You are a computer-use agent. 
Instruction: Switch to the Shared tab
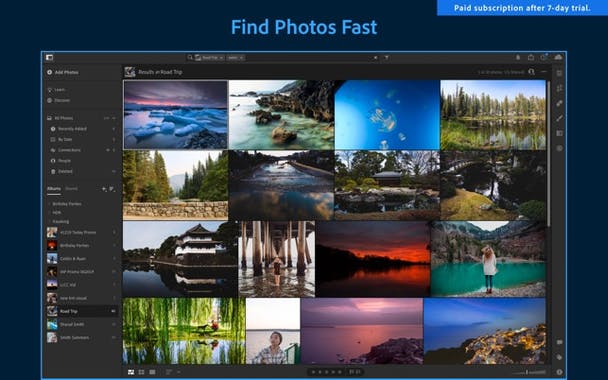pyautogui.click(x=71, y=189)
